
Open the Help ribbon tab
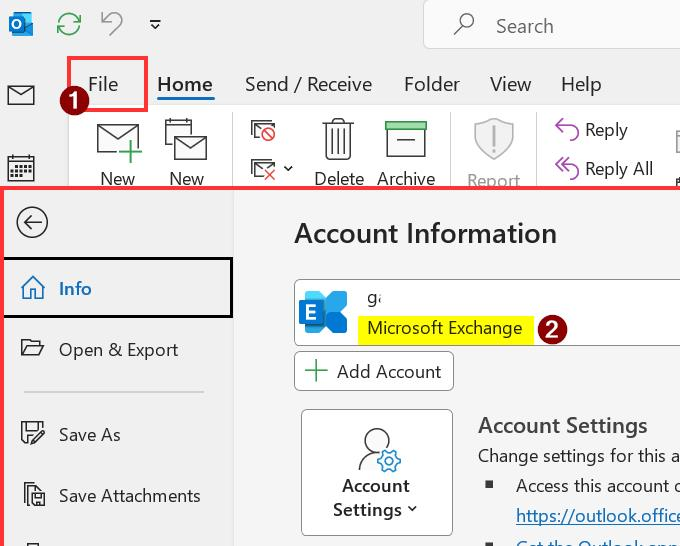(x=581, y=84)
